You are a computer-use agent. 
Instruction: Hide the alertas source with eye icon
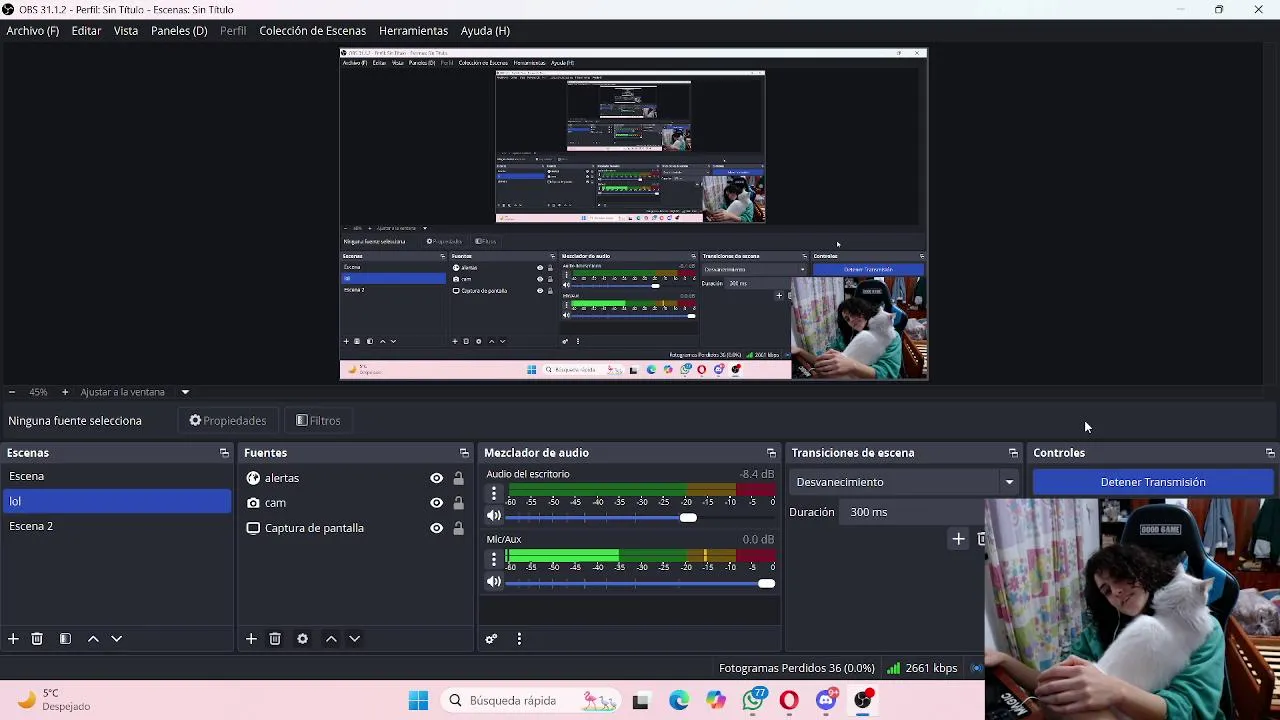[436, 478]
